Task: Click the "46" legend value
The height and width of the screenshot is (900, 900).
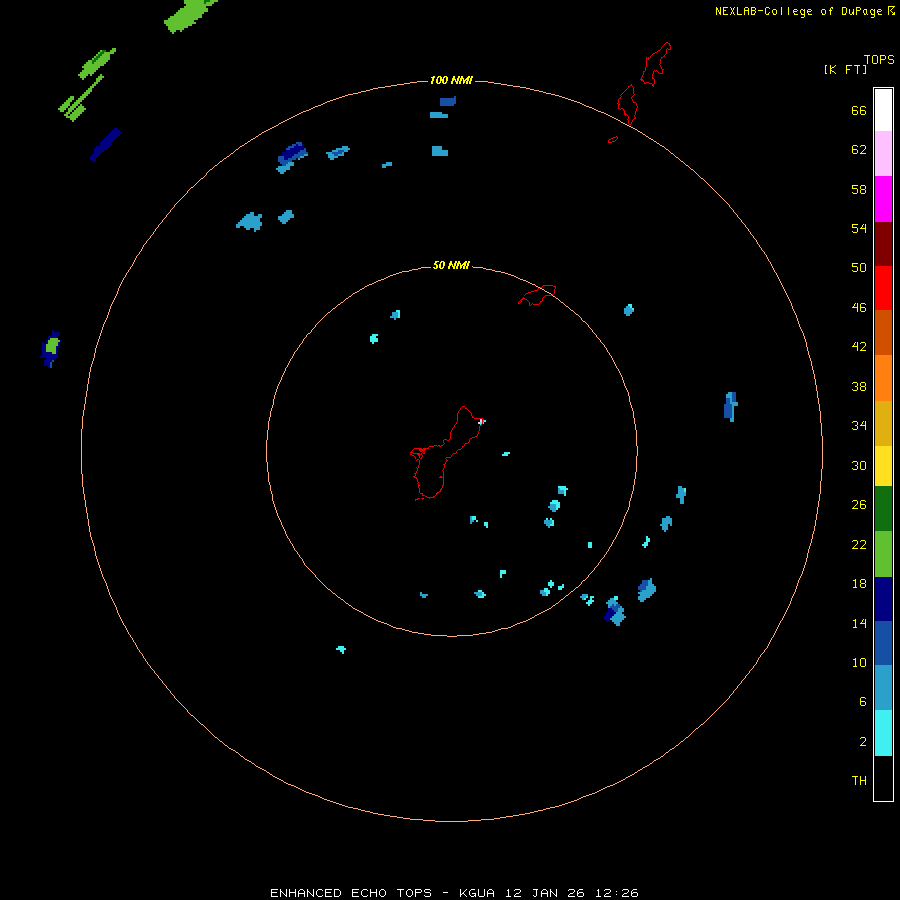Action: [x=859, y=308]
